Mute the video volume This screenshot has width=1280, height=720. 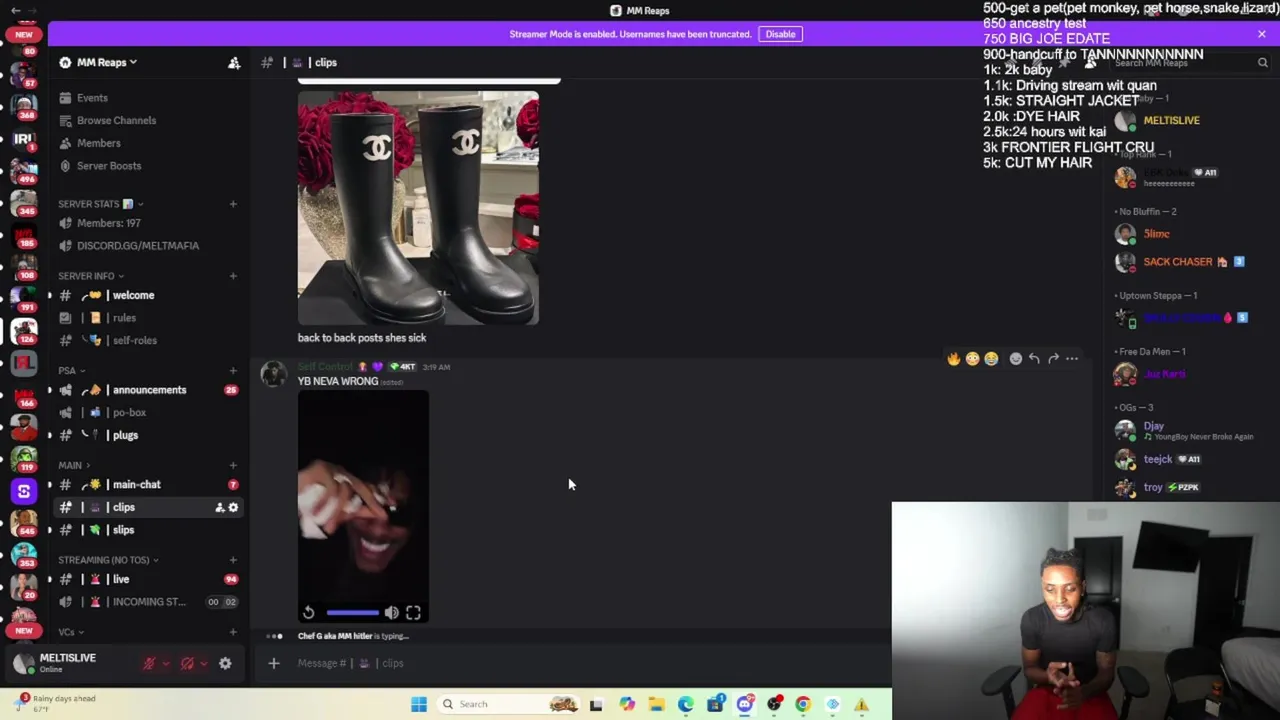pyautogui.click(x=392, y=613)
